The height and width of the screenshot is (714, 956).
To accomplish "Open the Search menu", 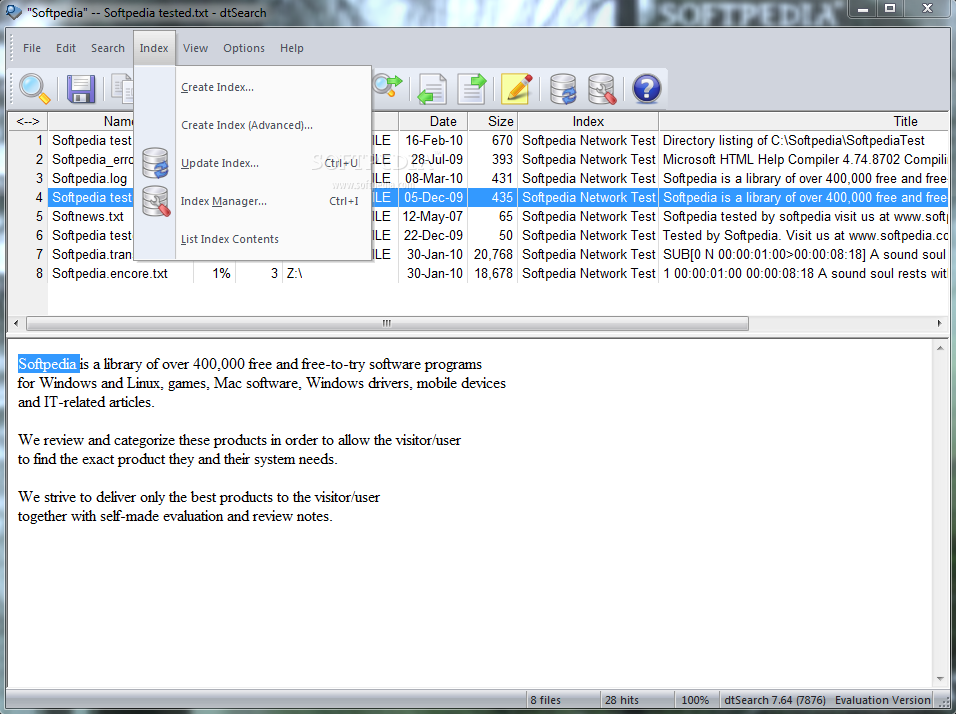I will point(108,48).
